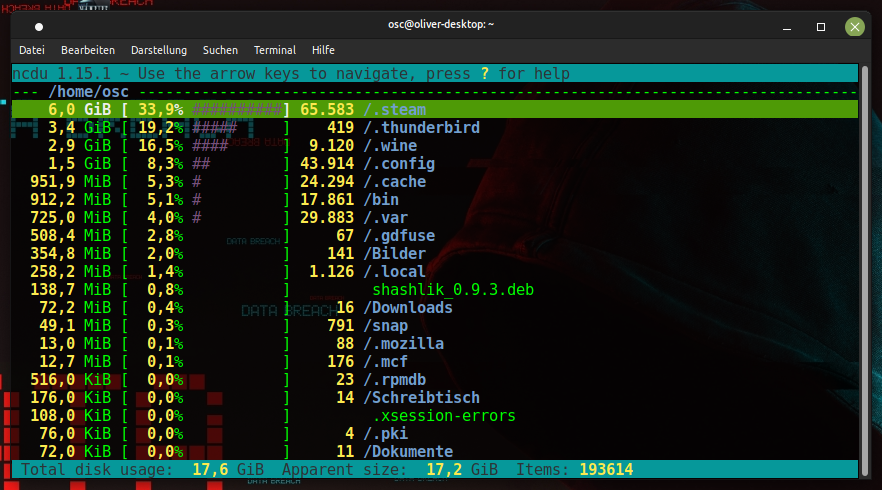Select the /Schreibtisch directory row
The image size is (882, 490).
coord(435,398)
